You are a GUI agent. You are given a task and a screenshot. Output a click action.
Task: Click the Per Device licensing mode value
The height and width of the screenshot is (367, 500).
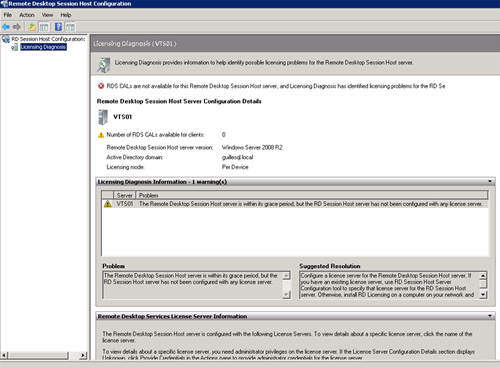(235, 167)
